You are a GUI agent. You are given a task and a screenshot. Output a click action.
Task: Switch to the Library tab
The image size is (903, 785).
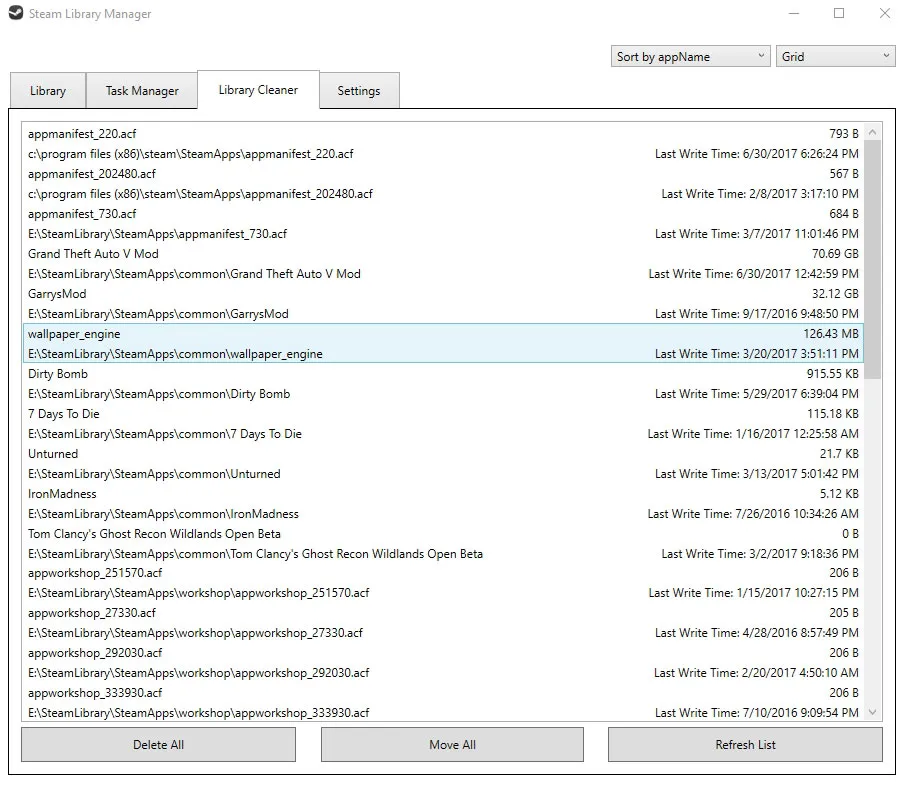tap(48, 90)
